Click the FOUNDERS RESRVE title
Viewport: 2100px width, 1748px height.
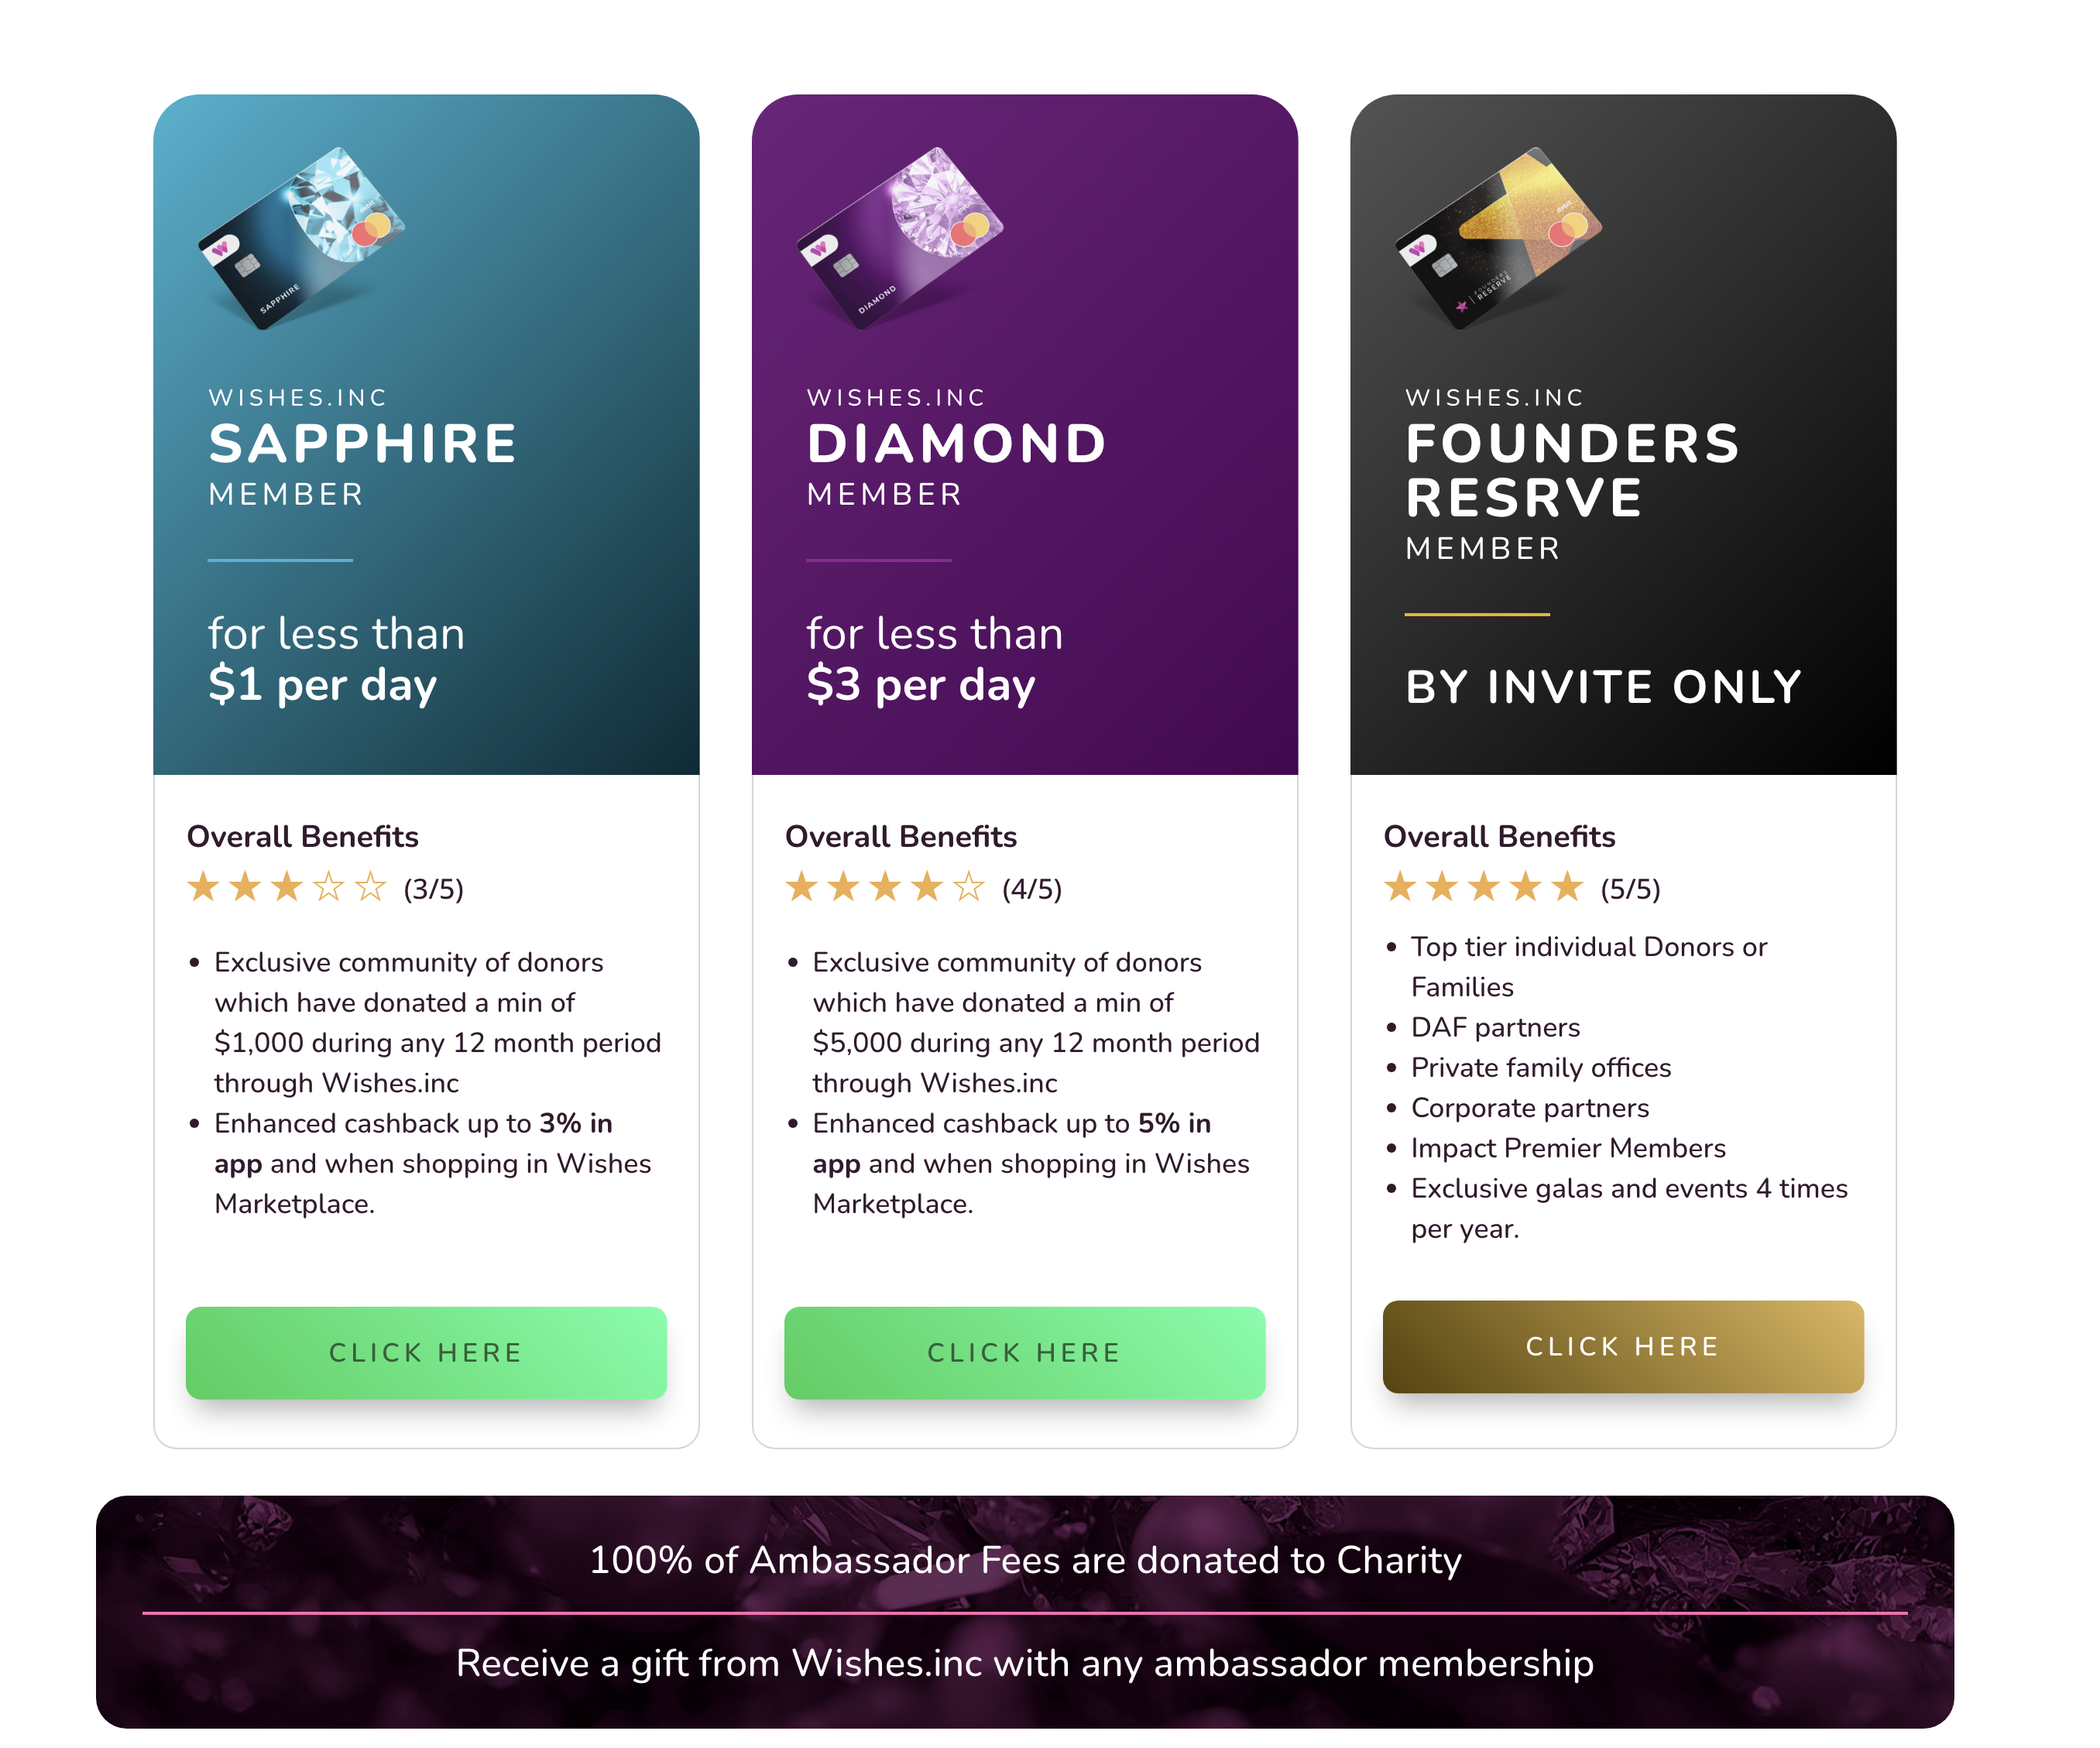(1572, 471)
